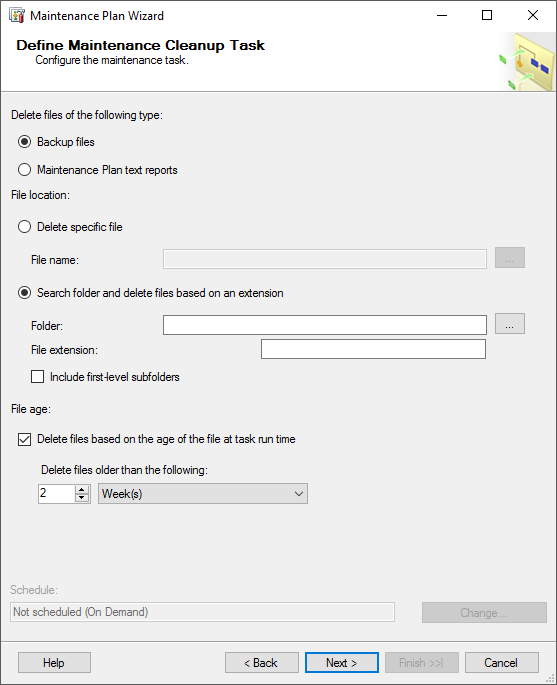Close the Maintenance Plan Wizard window
Screen dimensions: 557x685
point(533,15)
